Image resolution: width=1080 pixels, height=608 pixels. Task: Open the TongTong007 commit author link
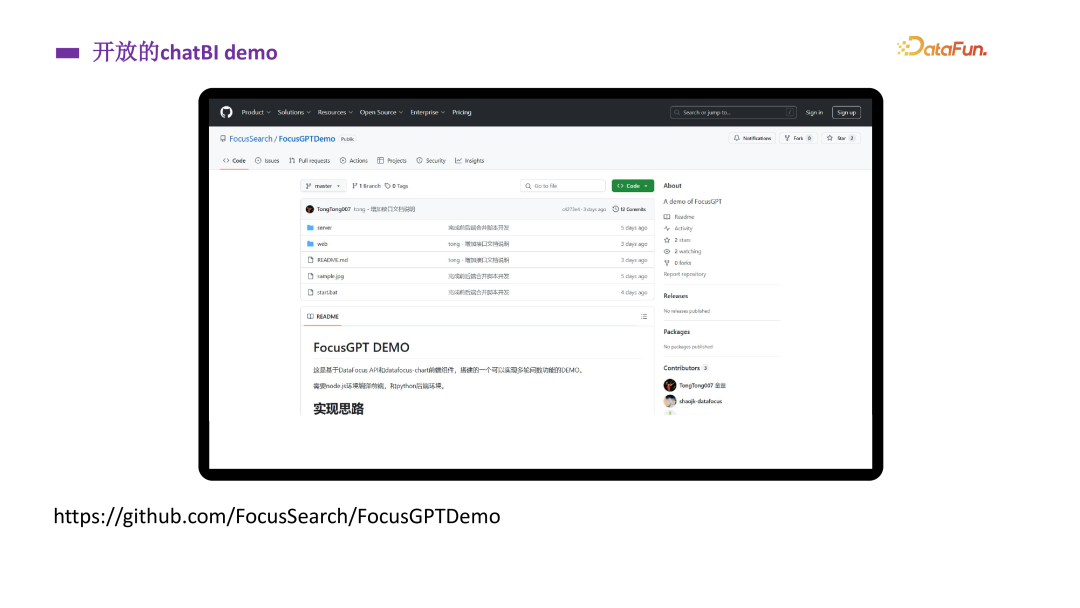coord(333,209)
